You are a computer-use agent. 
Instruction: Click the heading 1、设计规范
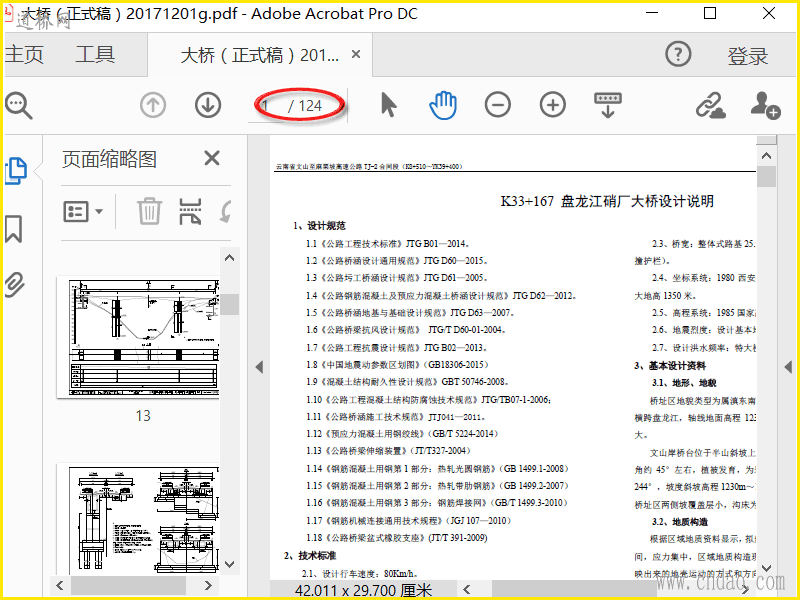point(319,226)
